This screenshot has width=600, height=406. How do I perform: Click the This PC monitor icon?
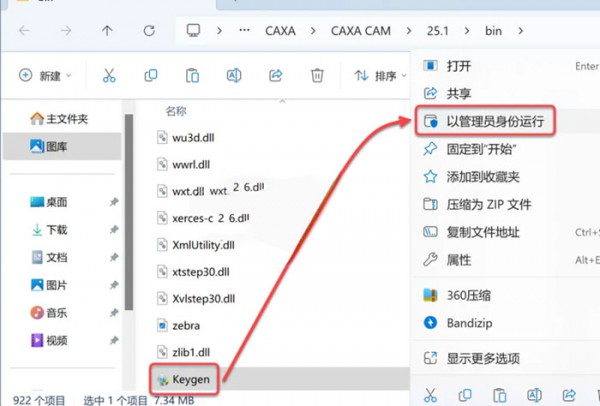193,30
